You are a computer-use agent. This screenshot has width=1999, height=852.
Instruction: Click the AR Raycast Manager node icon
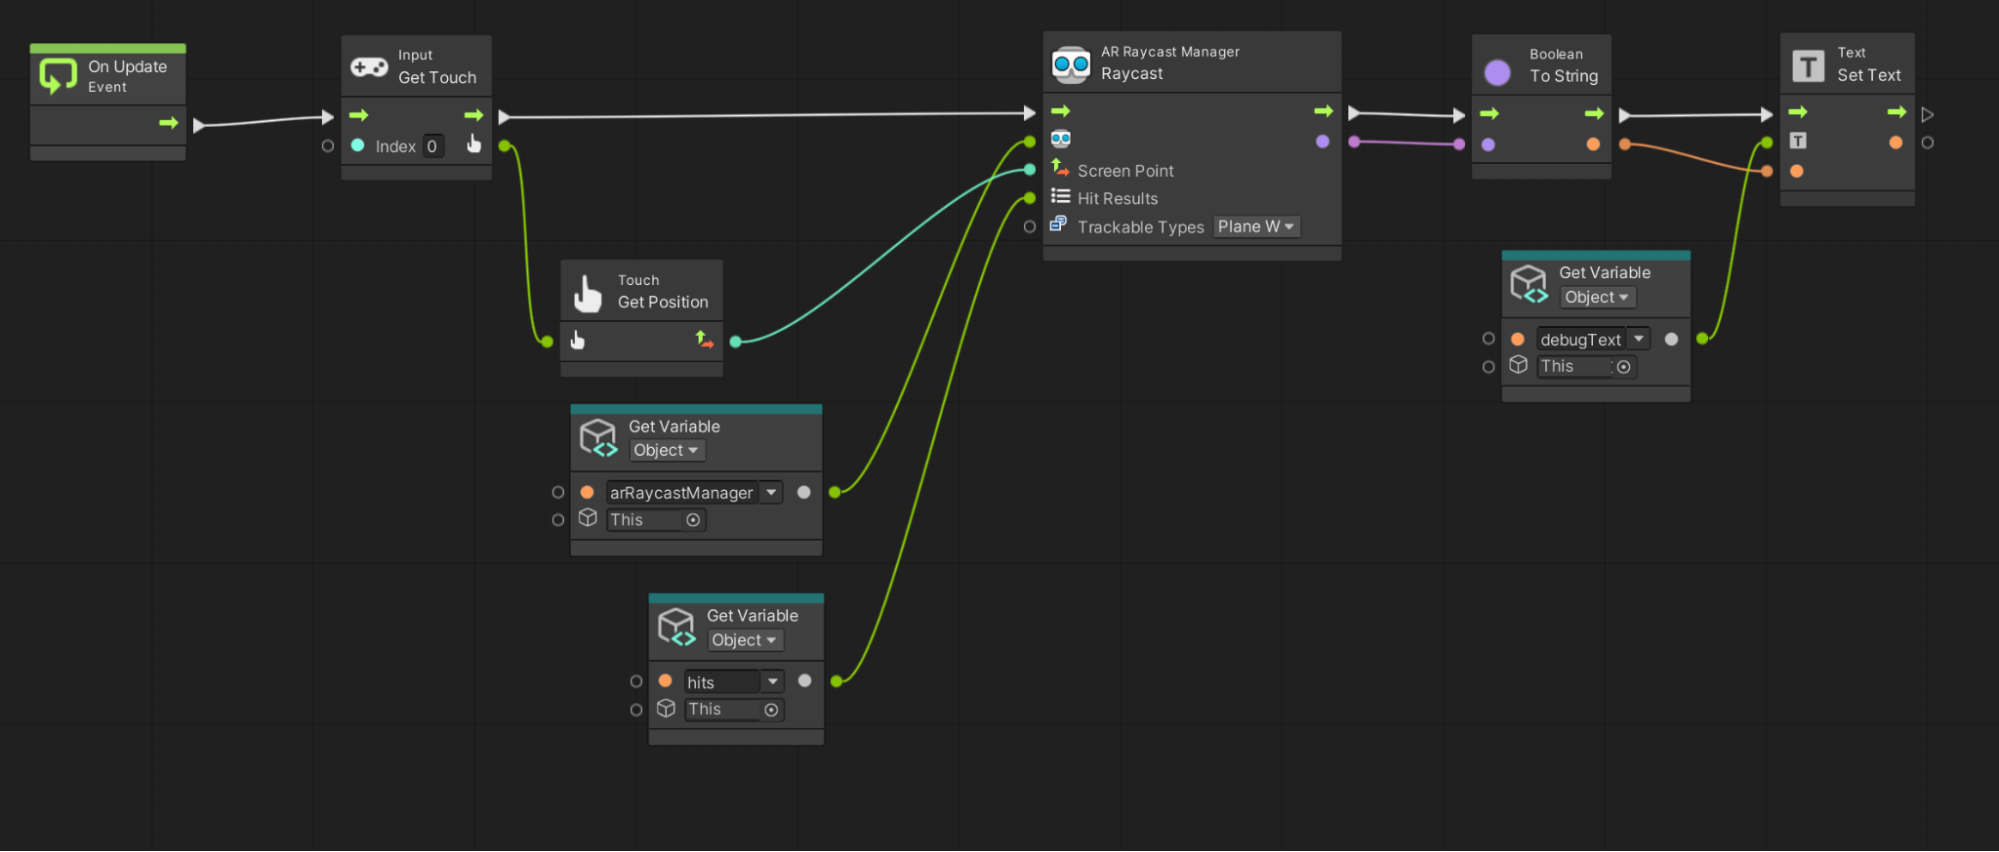(1071, 64)
